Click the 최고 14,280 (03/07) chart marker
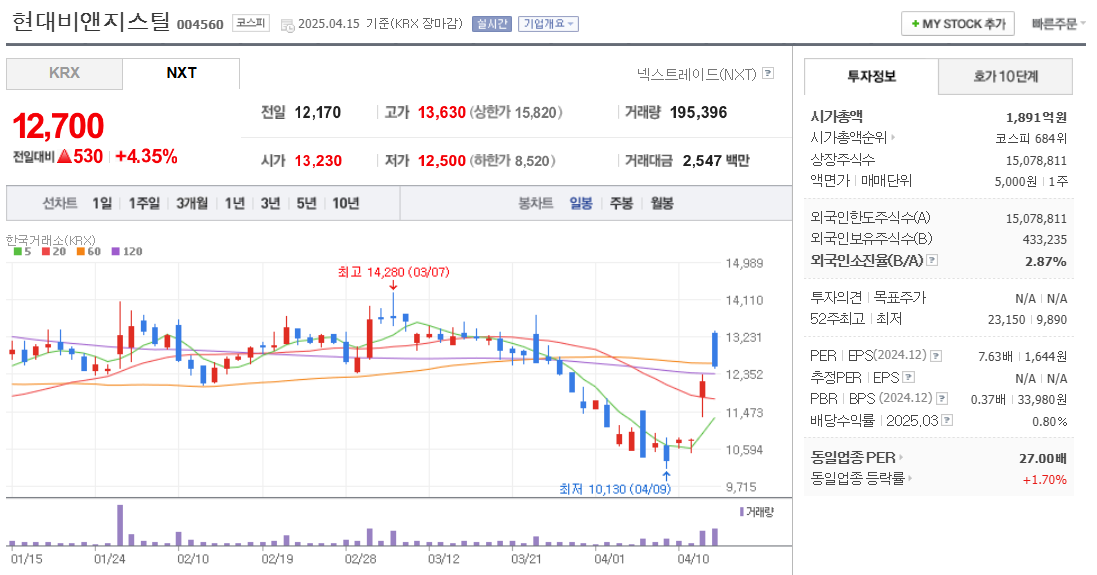 click(x=393, y=272)
